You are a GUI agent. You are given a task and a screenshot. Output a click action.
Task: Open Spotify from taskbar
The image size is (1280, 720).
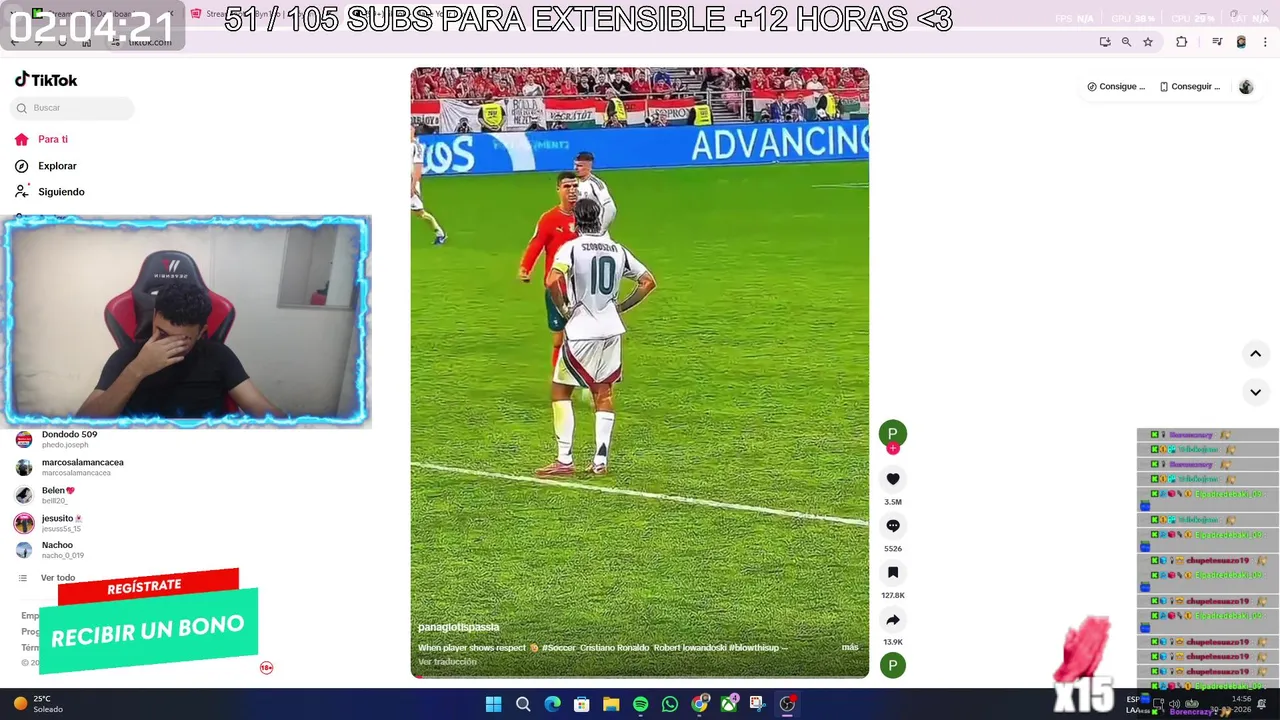point(640,705)
